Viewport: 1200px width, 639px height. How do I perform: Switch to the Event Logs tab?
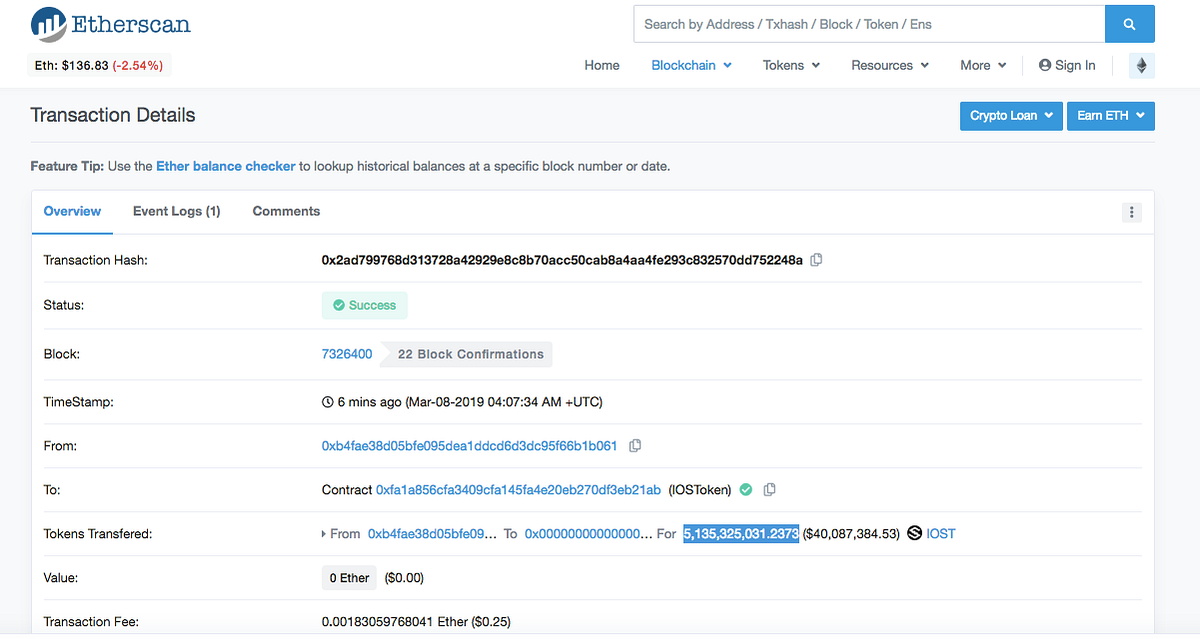176,211
